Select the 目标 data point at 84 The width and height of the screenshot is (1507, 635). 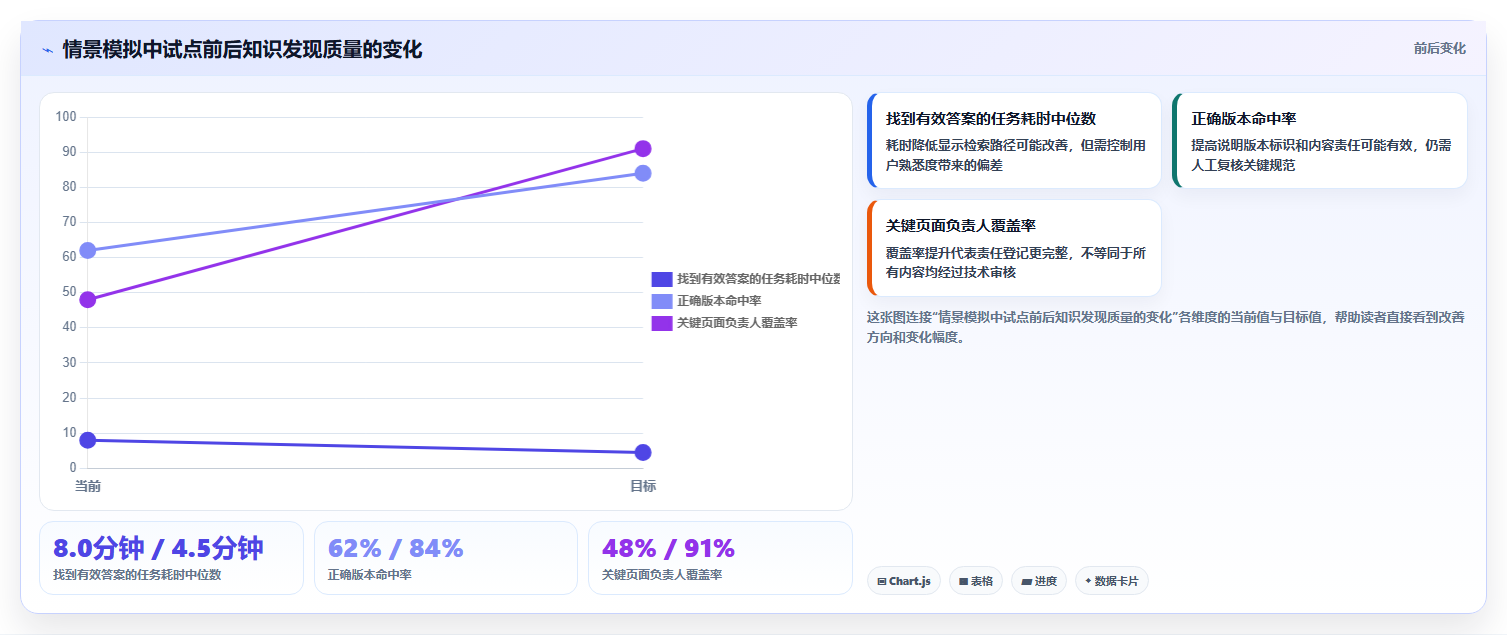coord(643,173)
